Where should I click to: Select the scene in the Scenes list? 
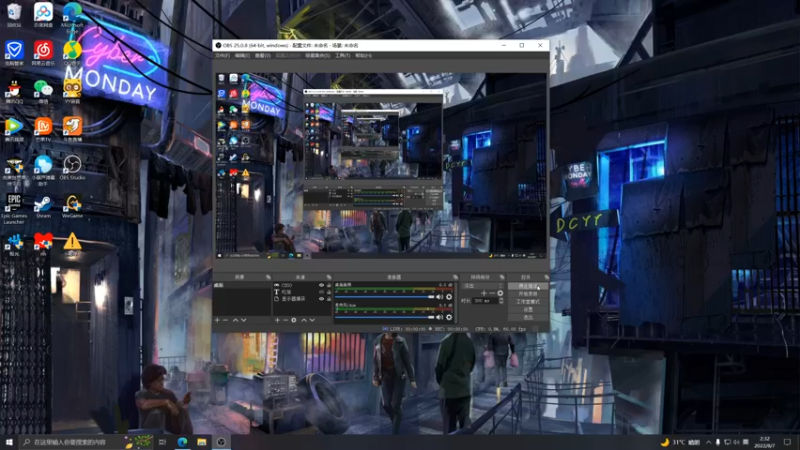[242, 285]
